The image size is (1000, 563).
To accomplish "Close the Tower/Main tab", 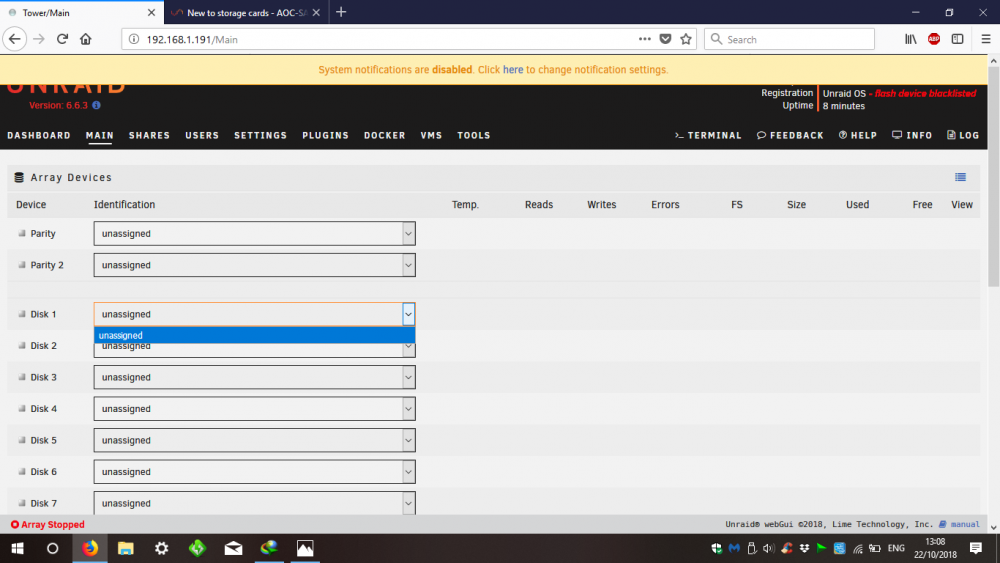I will coord(151,12).
